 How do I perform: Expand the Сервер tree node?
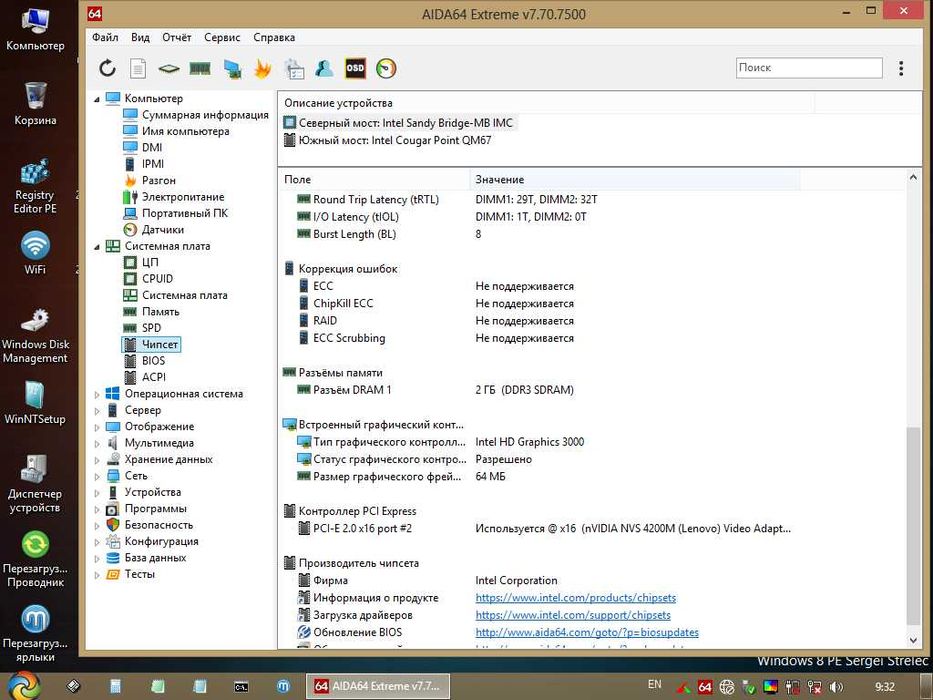[x=97, y=411]
